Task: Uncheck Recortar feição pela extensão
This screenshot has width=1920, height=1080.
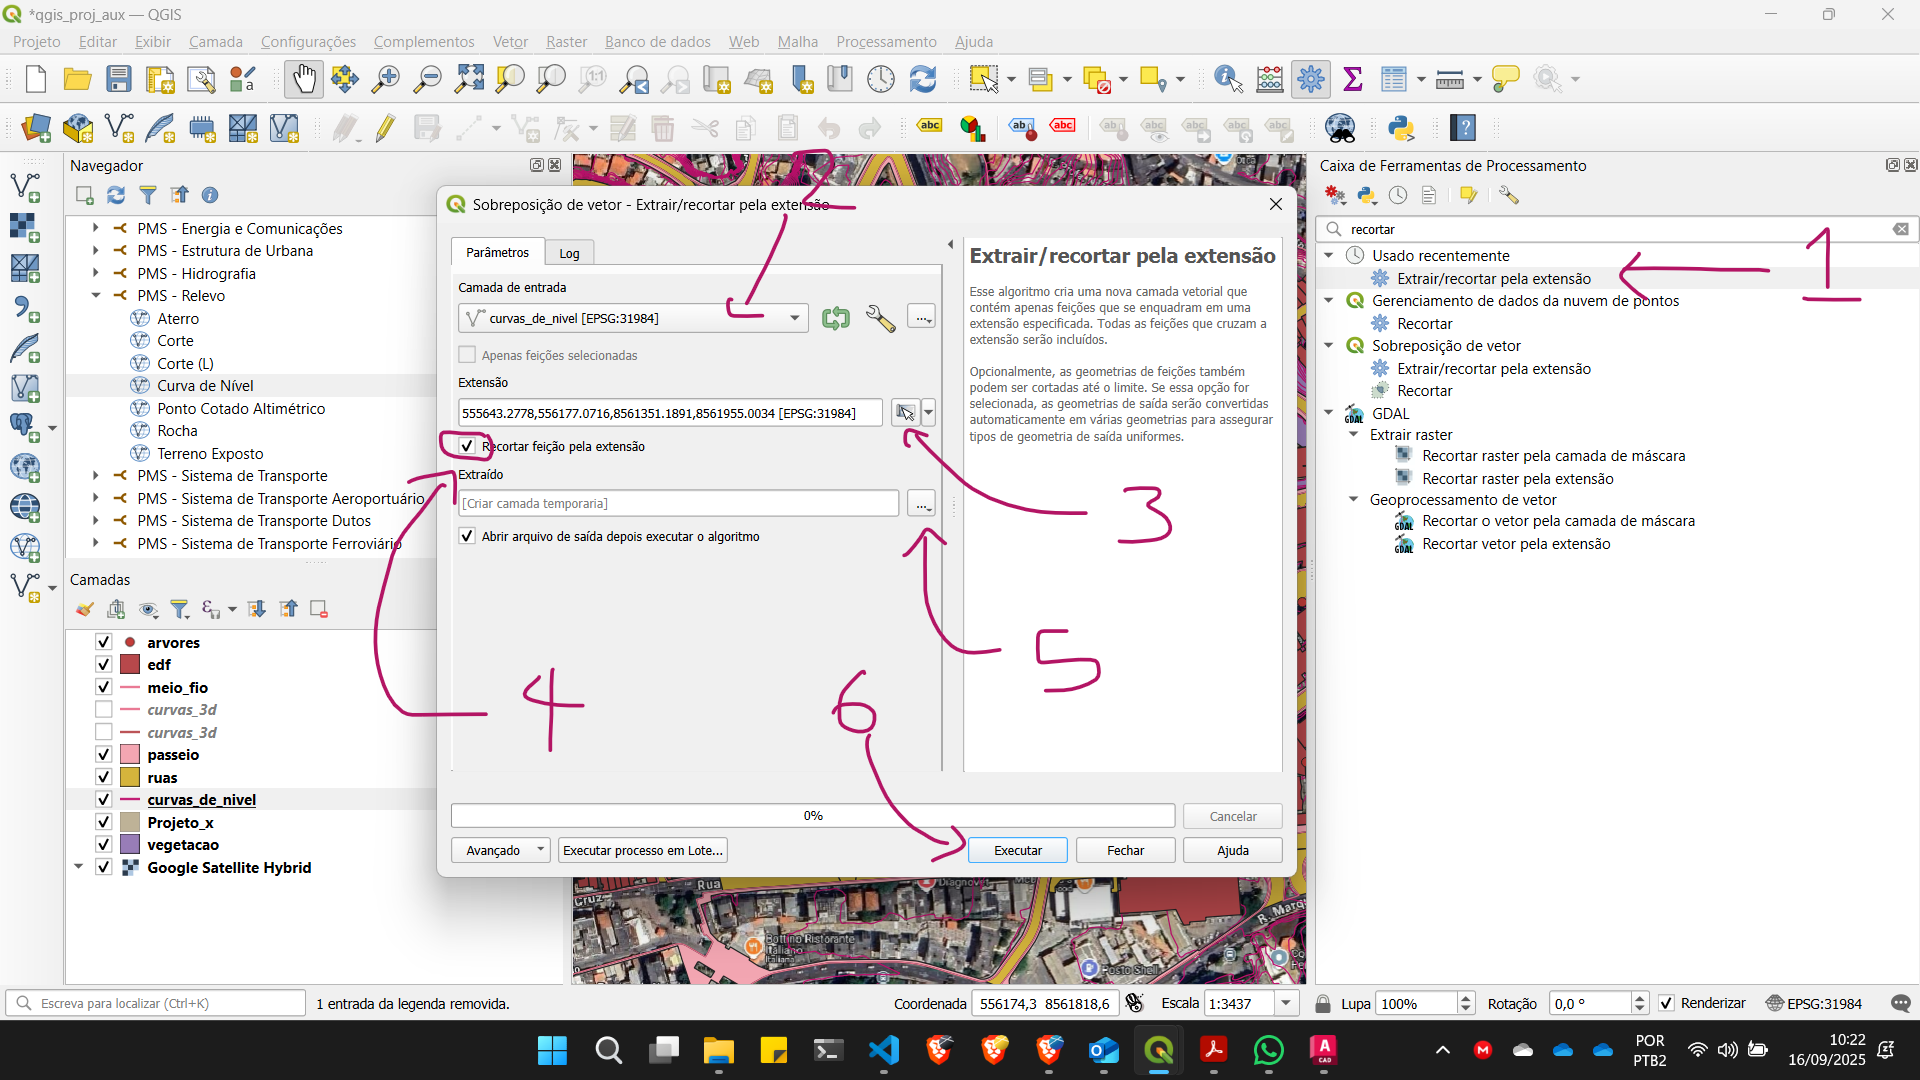Action: 467,446
